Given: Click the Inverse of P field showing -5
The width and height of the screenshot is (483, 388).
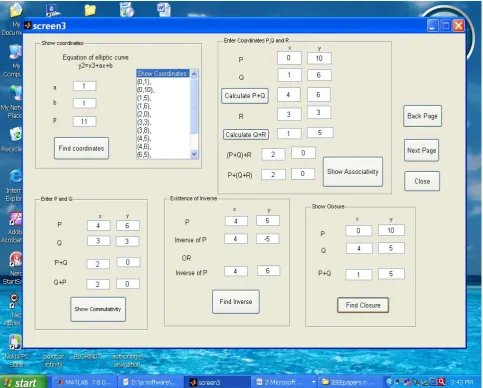Looking at the screenshot, I should tap(268, 239).
